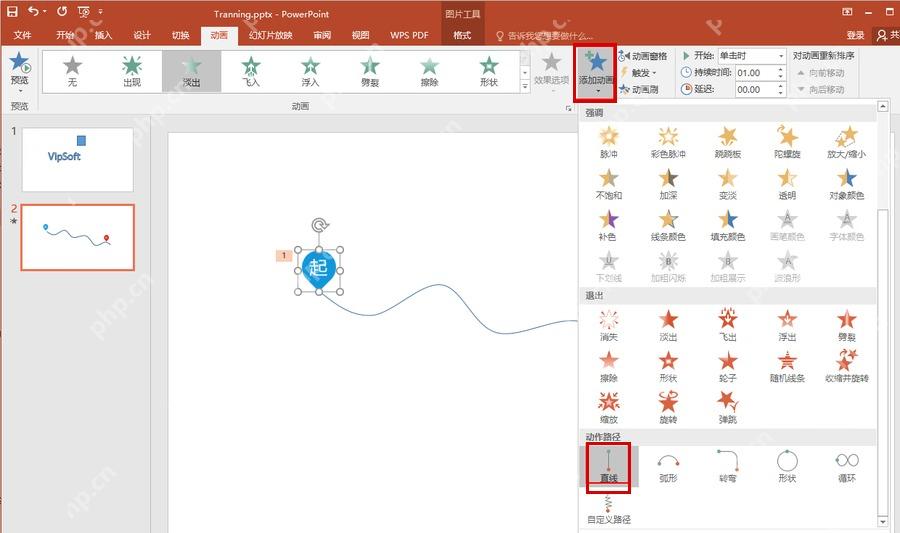Open the 触发 trigger dropdown
Screen dimensions: 900x533
click(638, 73)
